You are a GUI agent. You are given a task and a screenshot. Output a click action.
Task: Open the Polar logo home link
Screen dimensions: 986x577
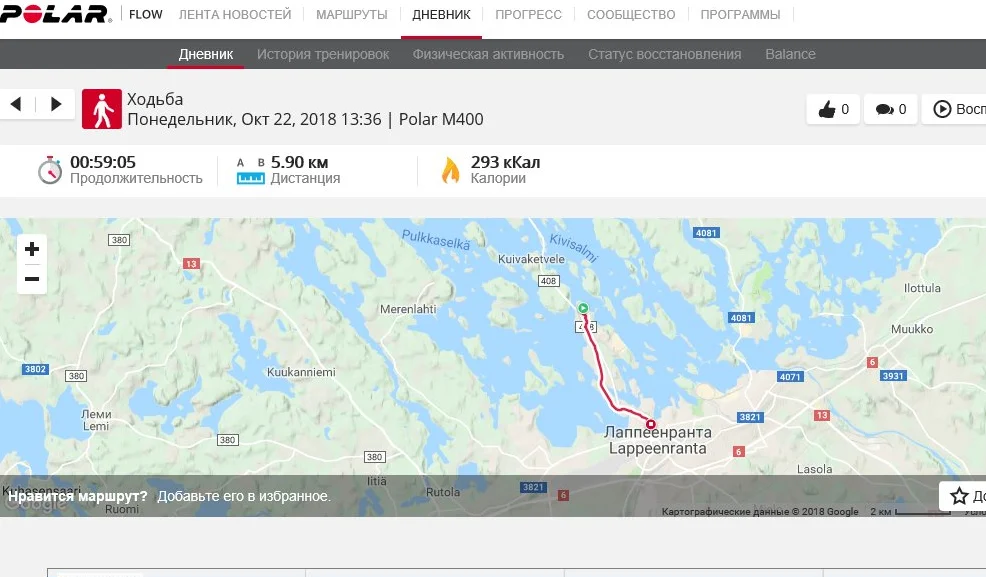(x=55, y=14)
